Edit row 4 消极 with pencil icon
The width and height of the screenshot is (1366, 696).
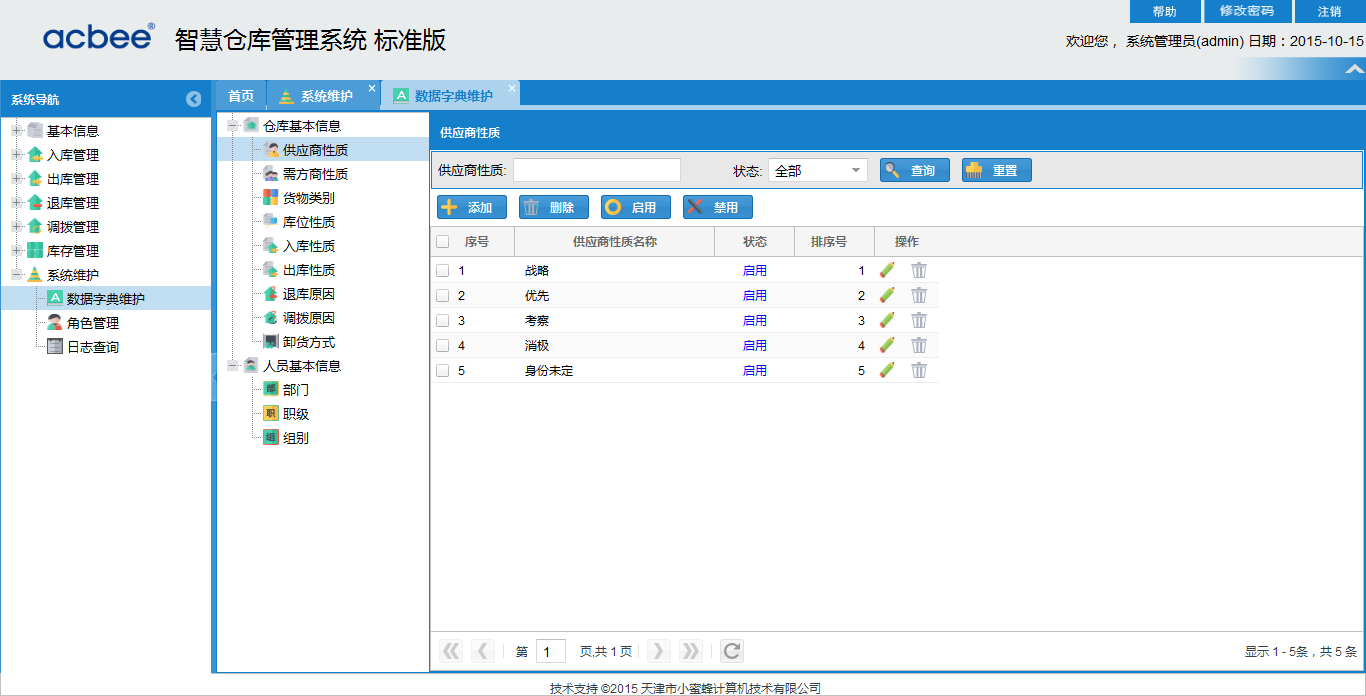point(887,345)
